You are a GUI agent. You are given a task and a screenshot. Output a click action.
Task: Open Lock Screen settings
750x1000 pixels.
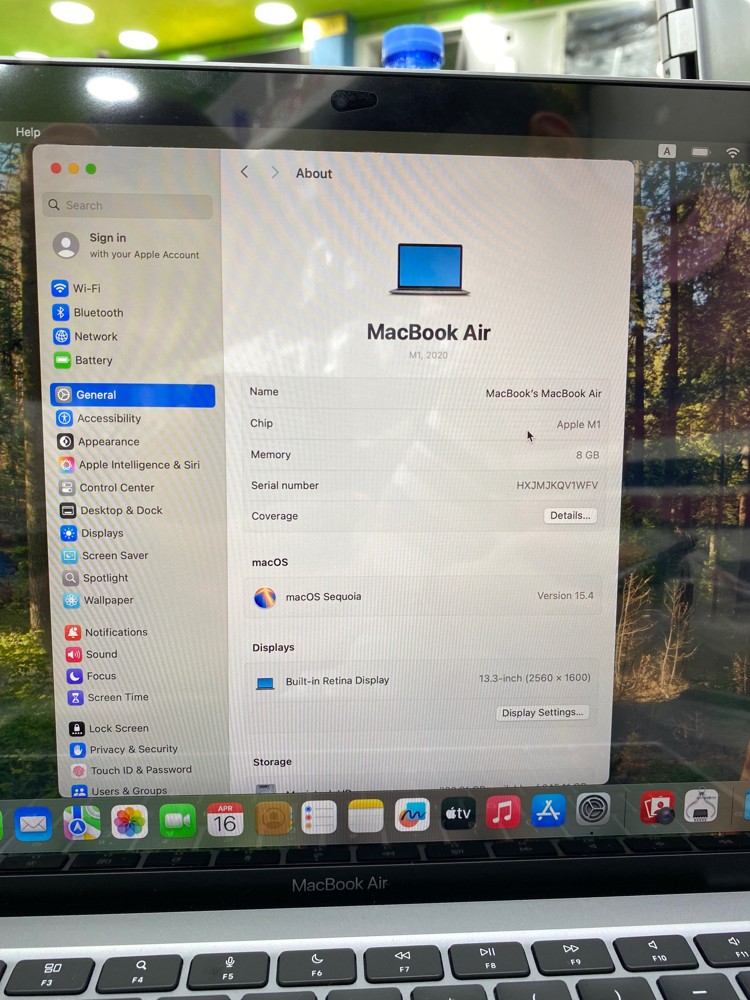[109, 728]
